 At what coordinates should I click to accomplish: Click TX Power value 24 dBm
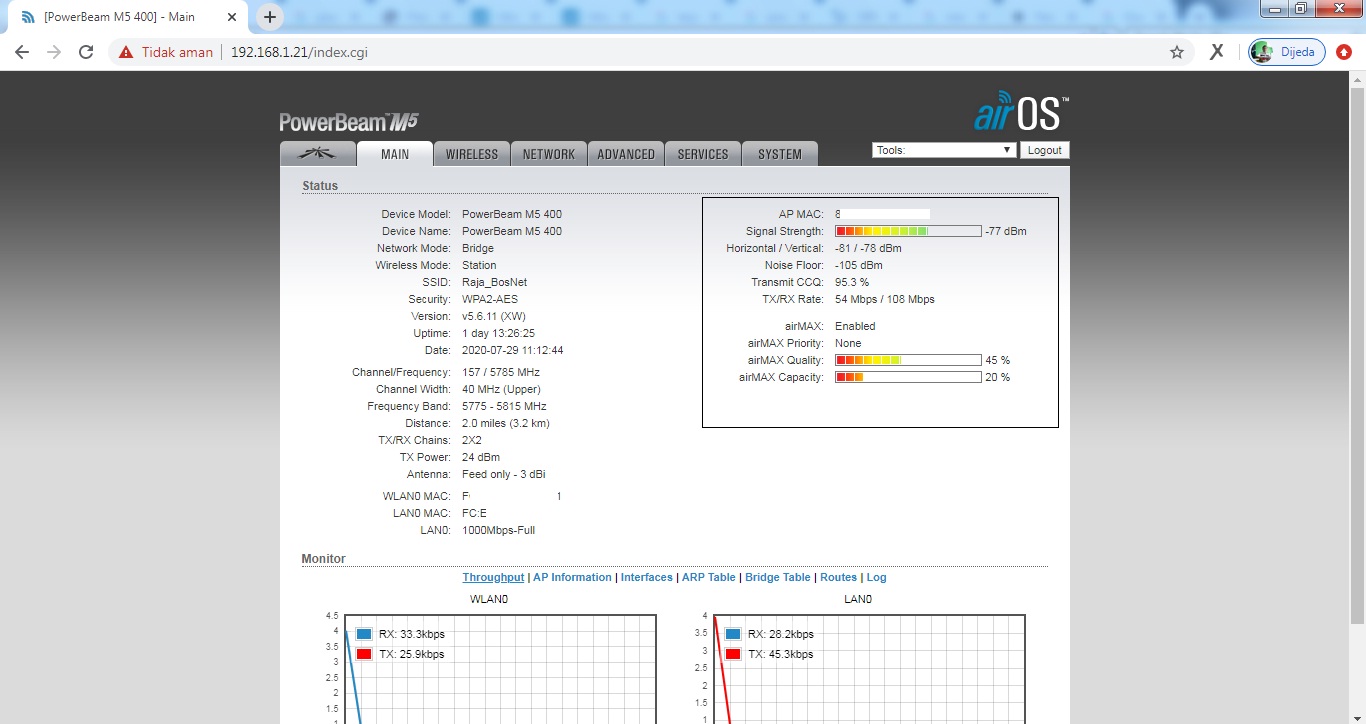[x=481, y=457]
